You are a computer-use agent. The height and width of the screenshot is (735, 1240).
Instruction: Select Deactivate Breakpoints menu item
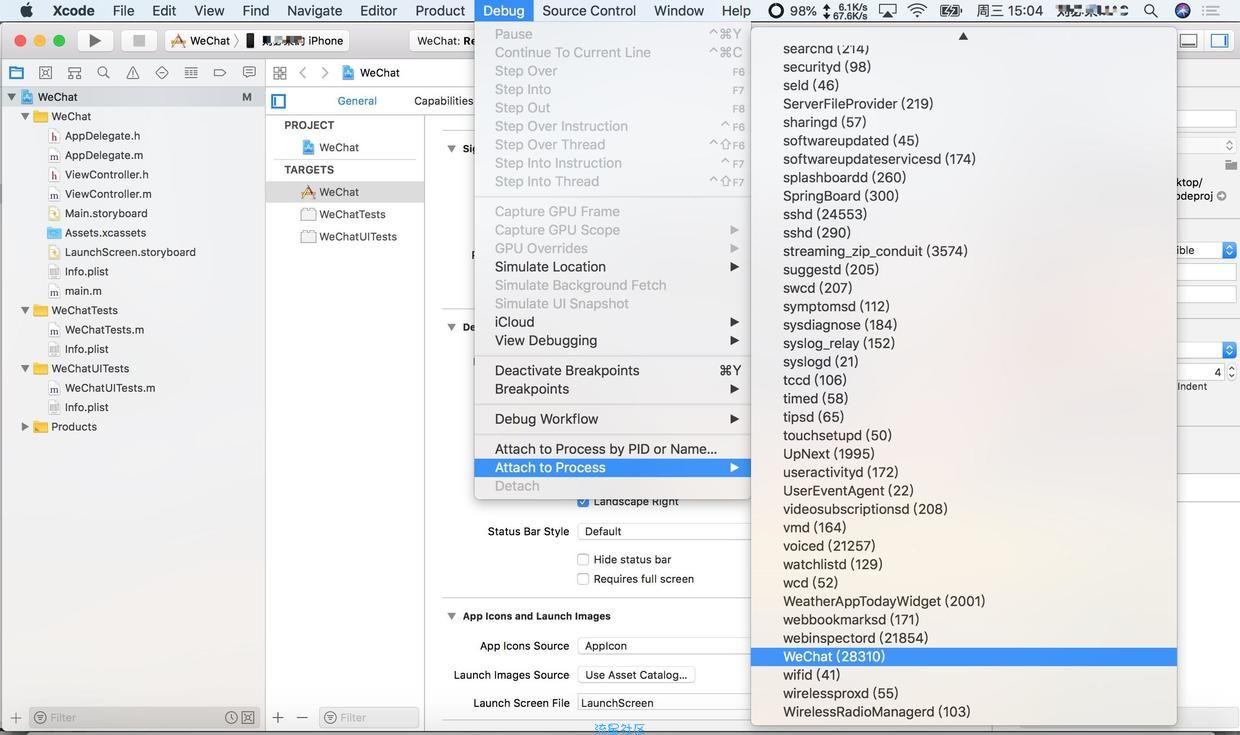(x=612, y=370)
